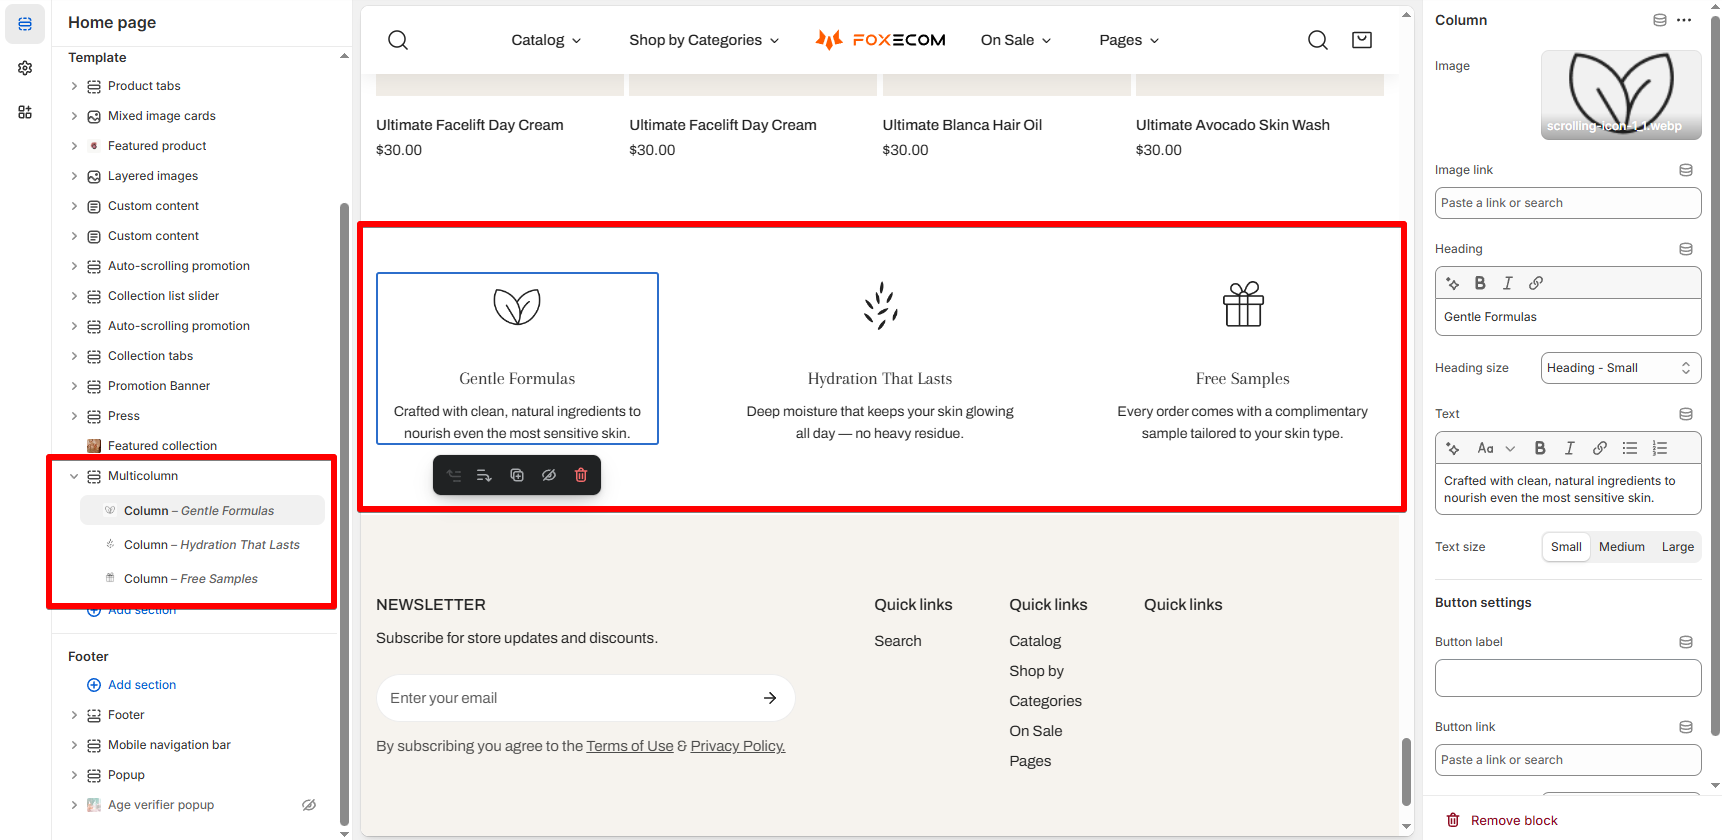Open the Heading size dropdown

click(x=1621, y=368)
